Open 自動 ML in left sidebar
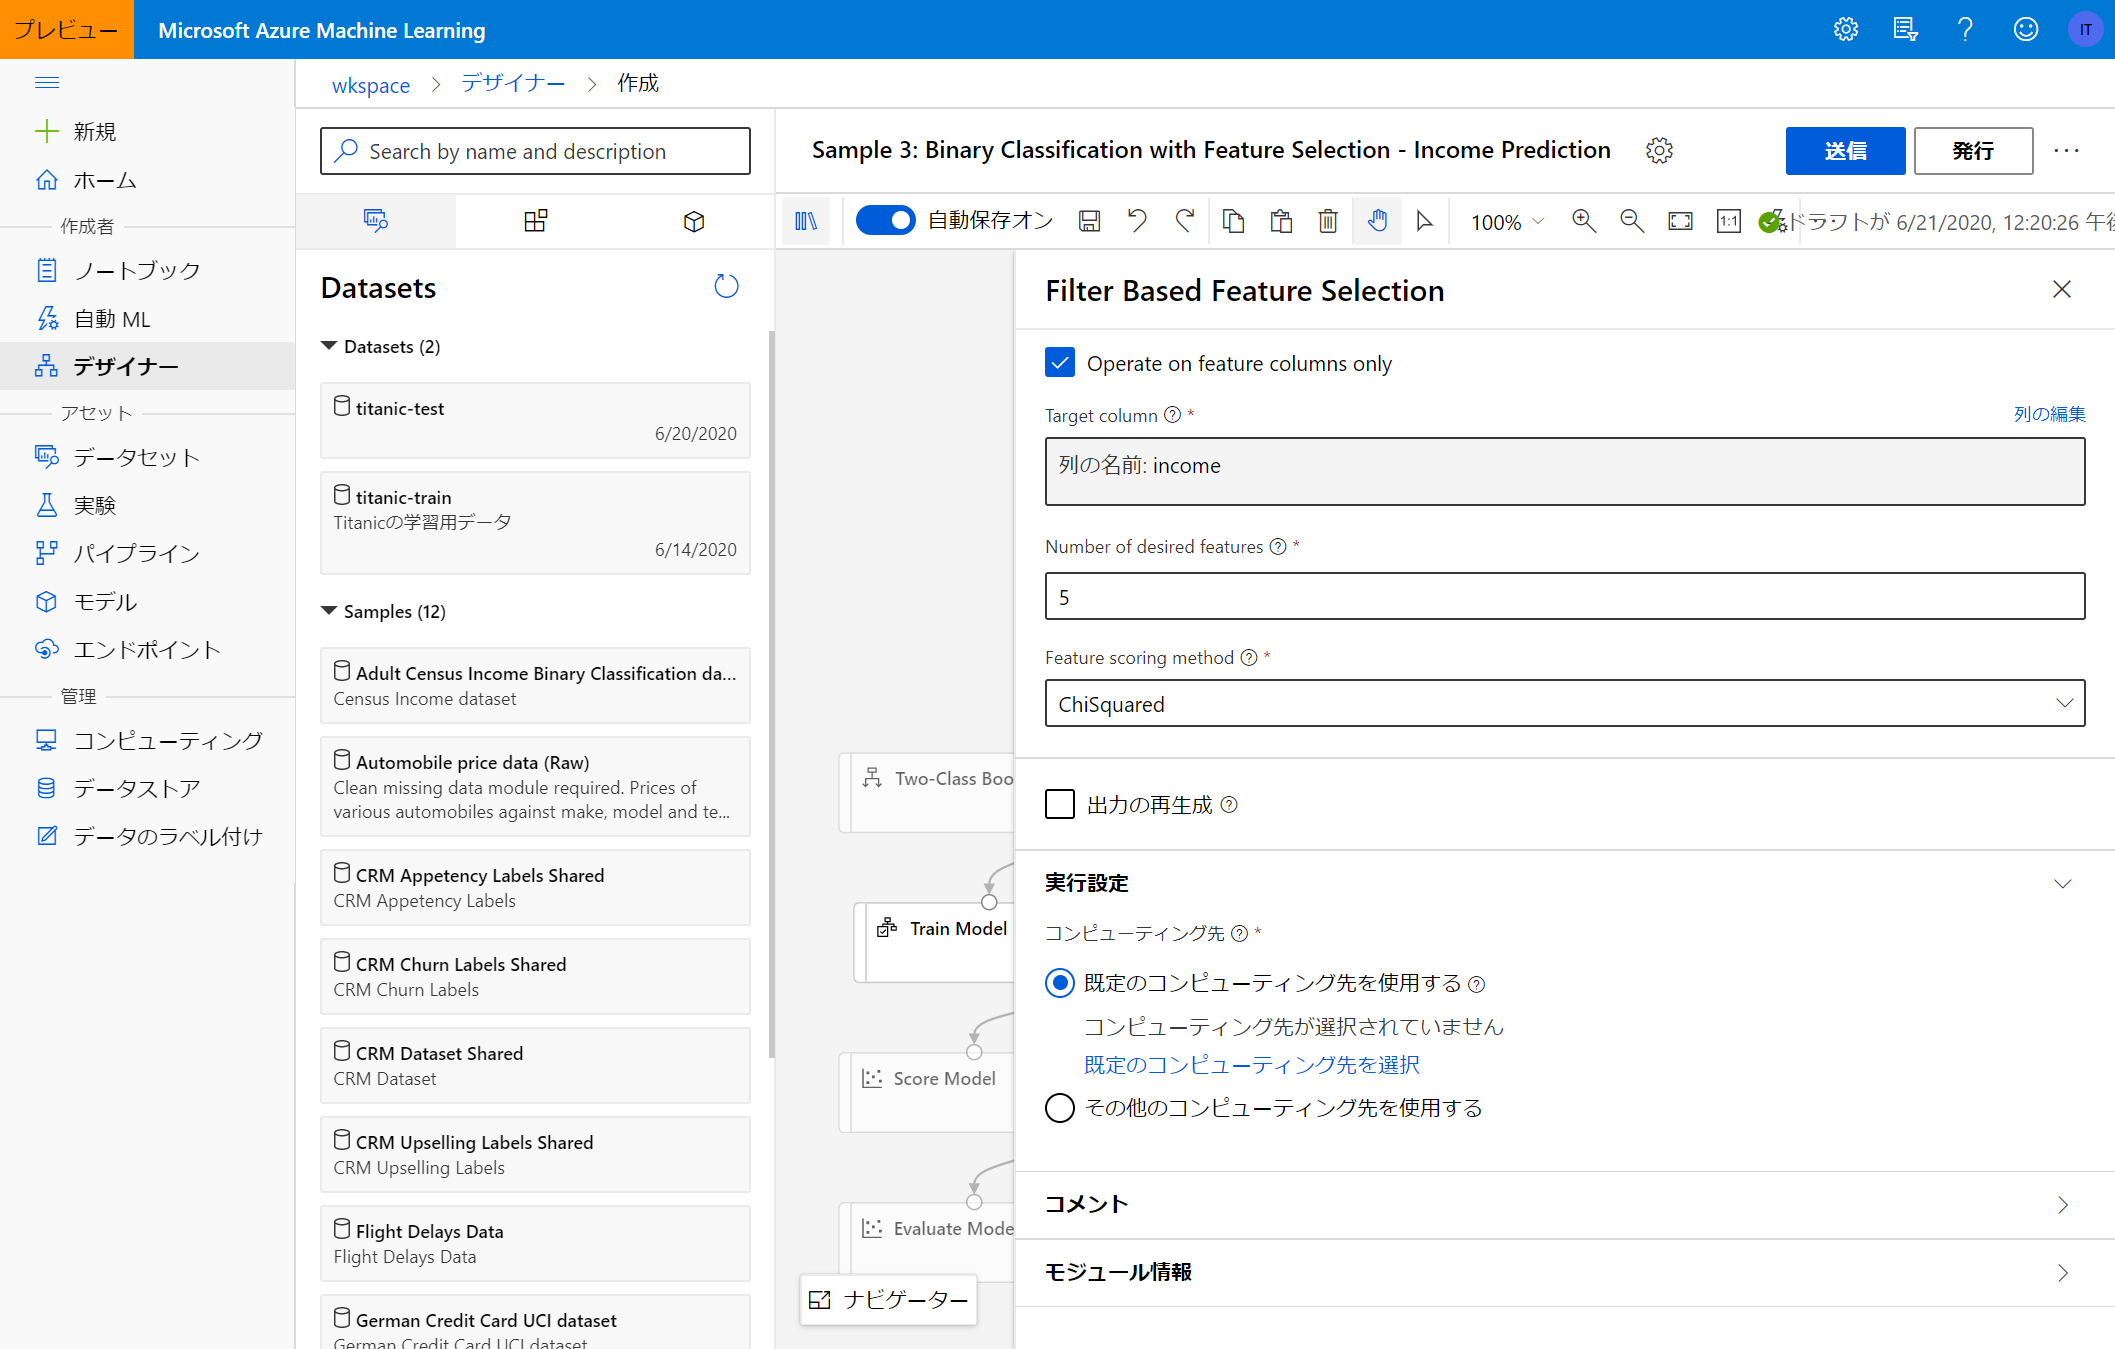 (x=112, y=319)
